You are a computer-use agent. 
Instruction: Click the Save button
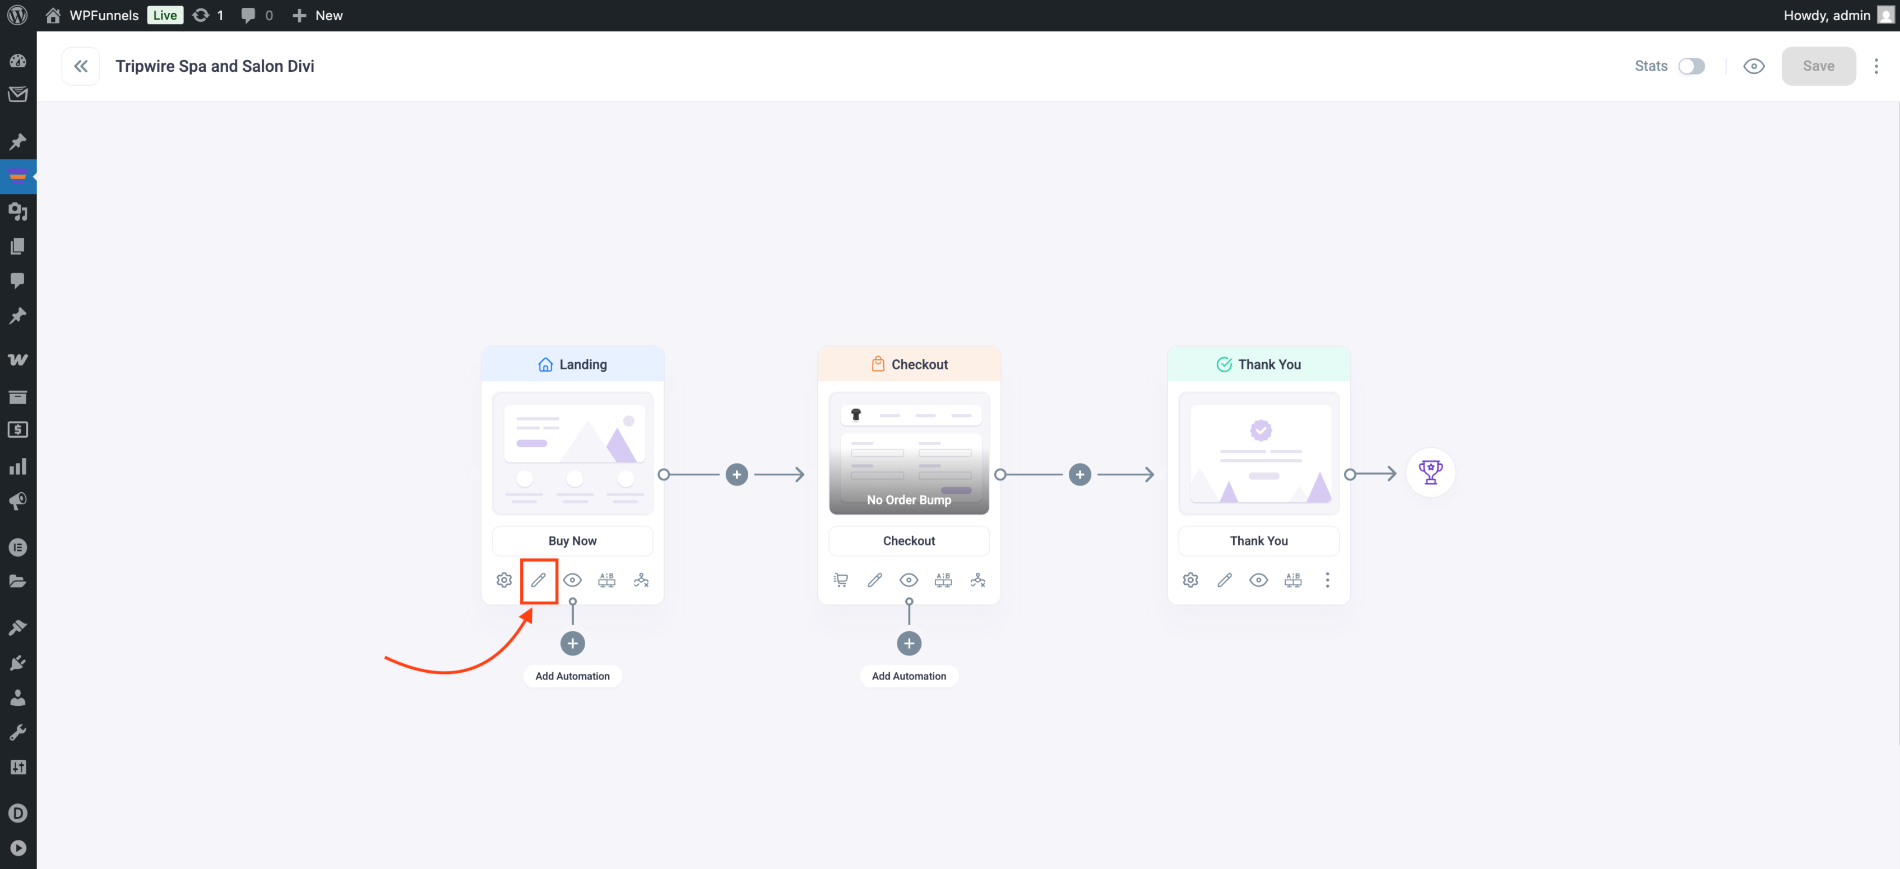pyautogui.click(x=1818, y=66)
